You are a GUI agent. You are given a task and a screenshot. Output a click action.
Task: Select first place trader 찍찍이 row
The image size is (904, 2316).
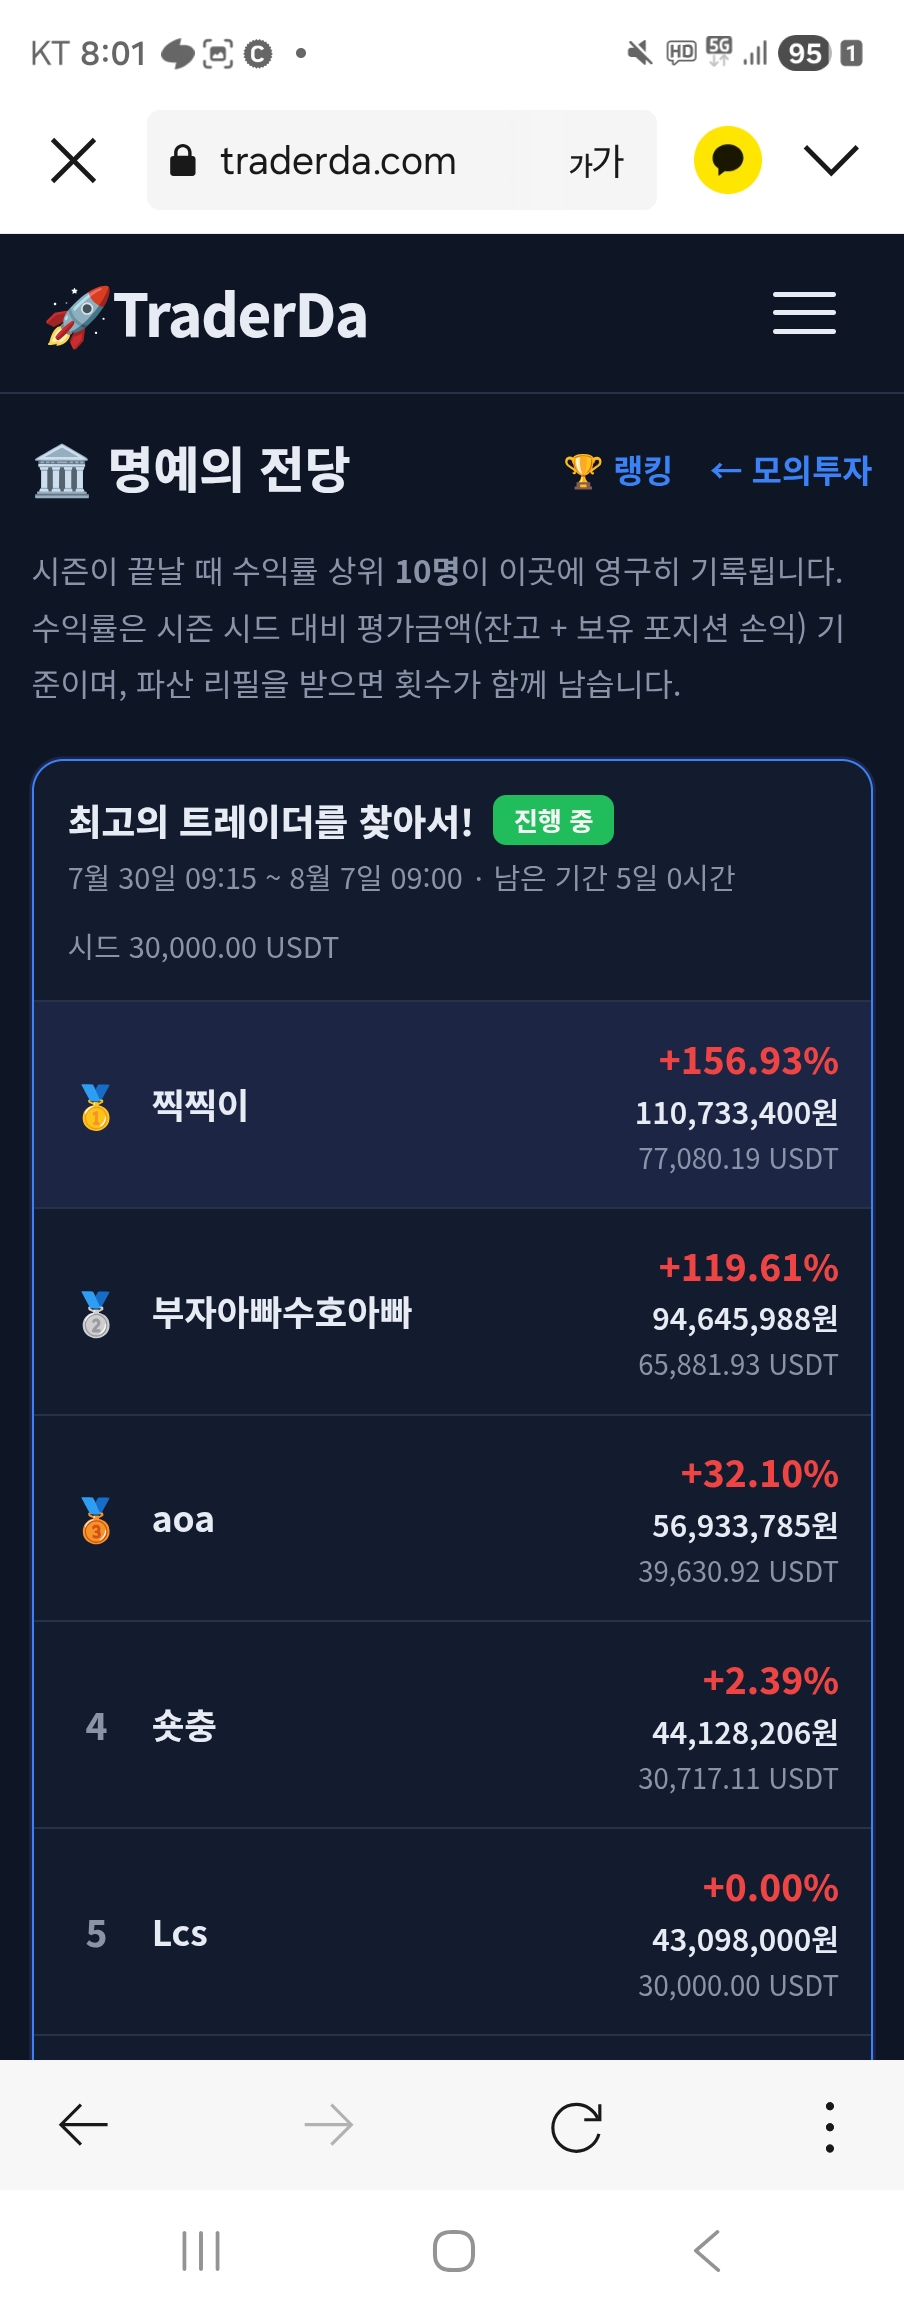452,1106
